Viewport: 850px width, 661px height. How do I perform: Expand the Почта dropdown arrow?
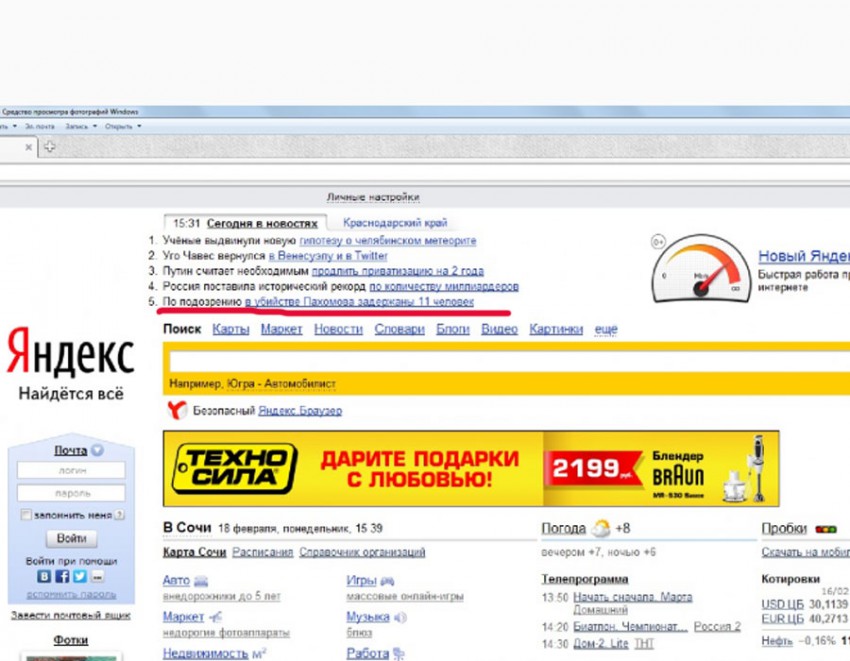coord(97,450)
